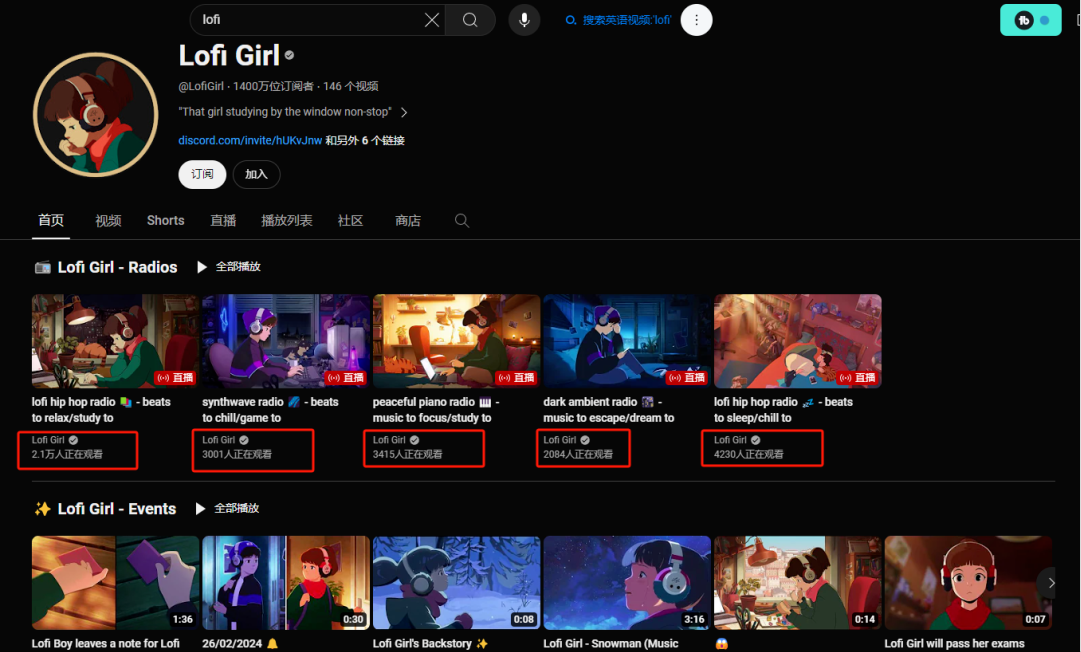Click the teal extension icon at top right

(x=1030, y=20)
